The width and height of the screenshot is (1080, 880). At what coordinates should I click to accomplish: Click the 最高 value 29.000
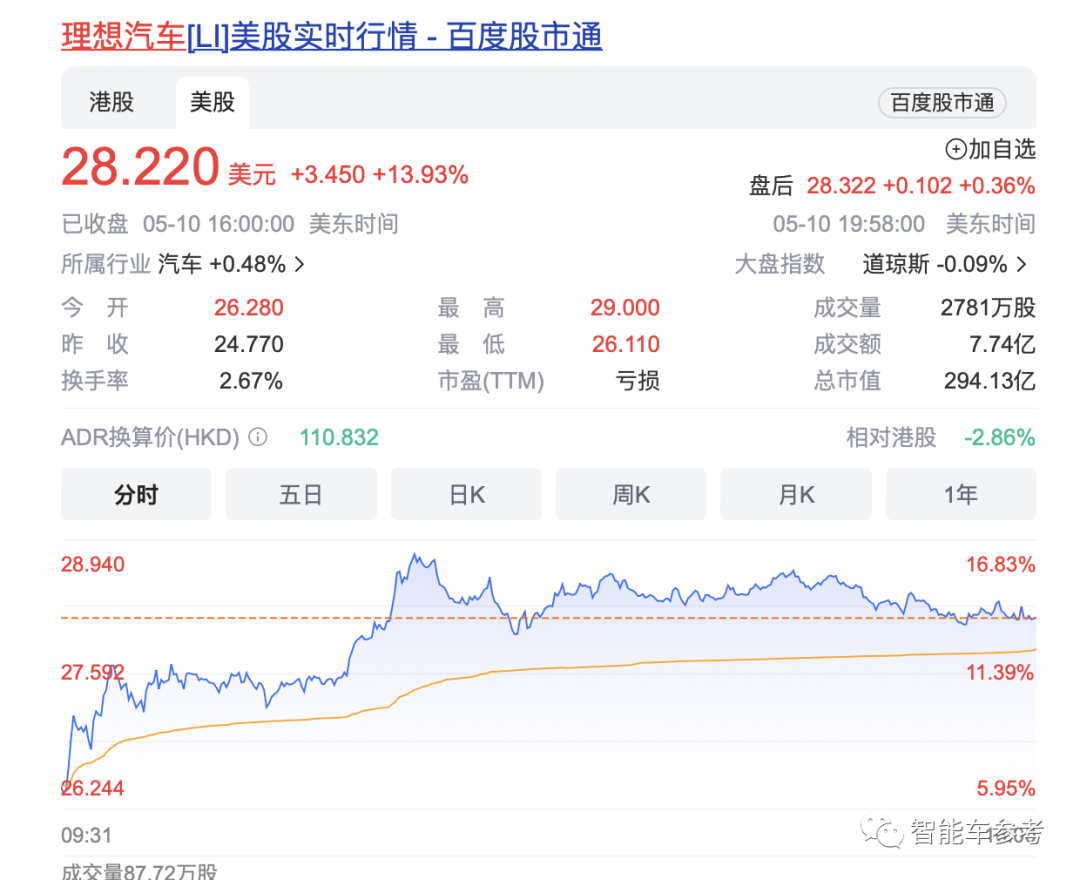click(625, 308)
